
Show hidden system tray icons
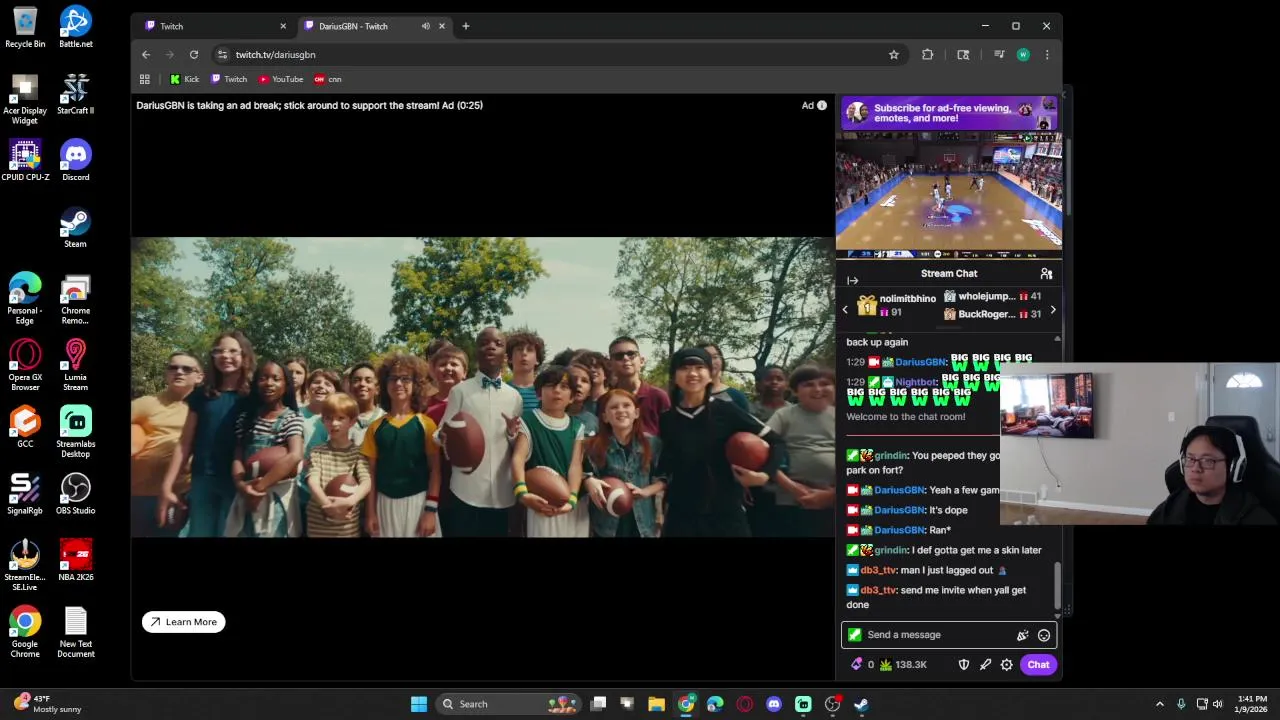pyautogui.click(x=1160, y=704)
